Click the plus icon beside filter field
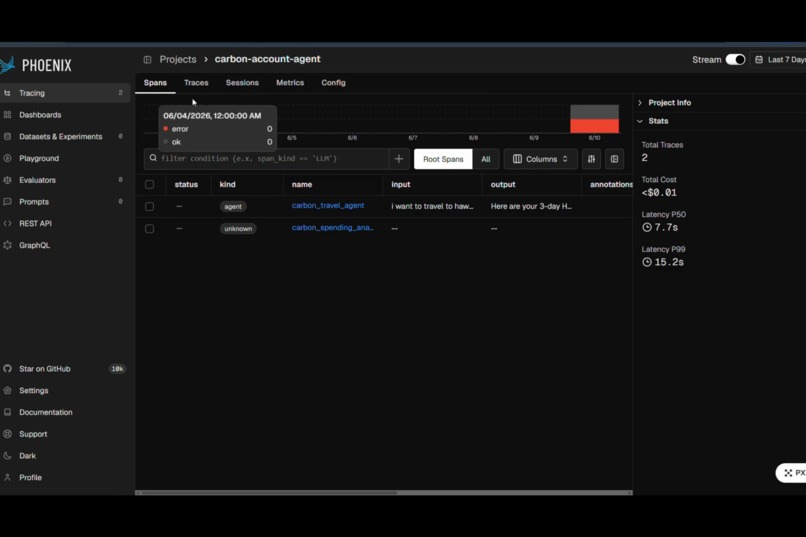The width and height of the screenshot is (806, 537). pyautogui.click(x=398, y=159)
